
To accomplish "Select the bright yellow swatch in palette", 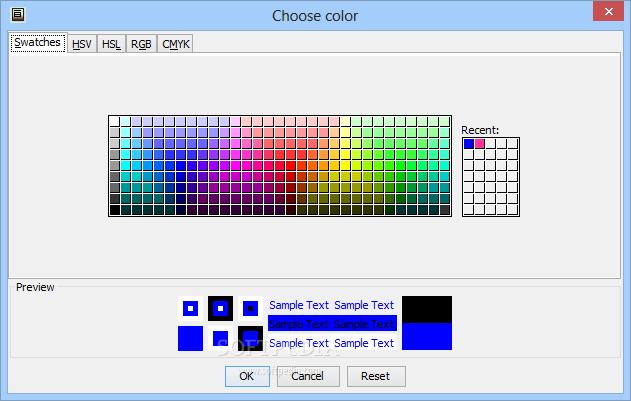I will (x=346, y=165).
